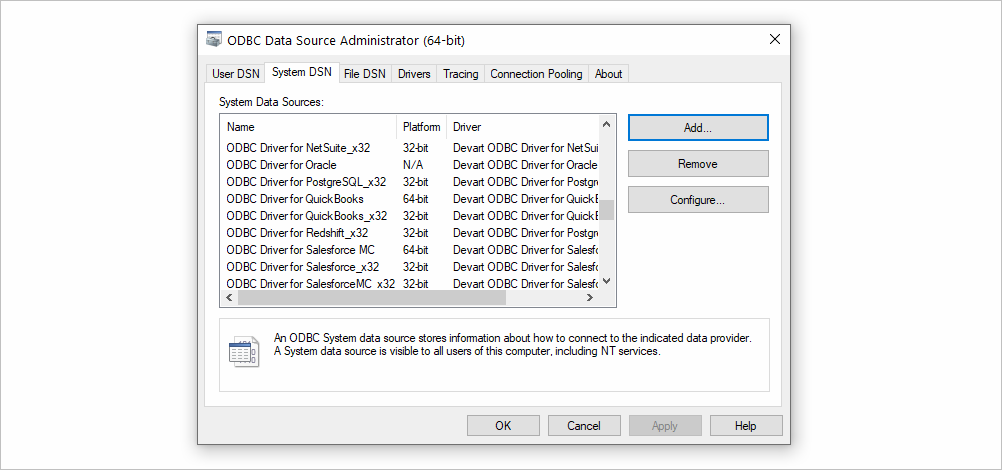Image resolution: width=1002 pixels, height=470 pixels.
Task: Sort list by Driver column header
Action: coord(523,127)
